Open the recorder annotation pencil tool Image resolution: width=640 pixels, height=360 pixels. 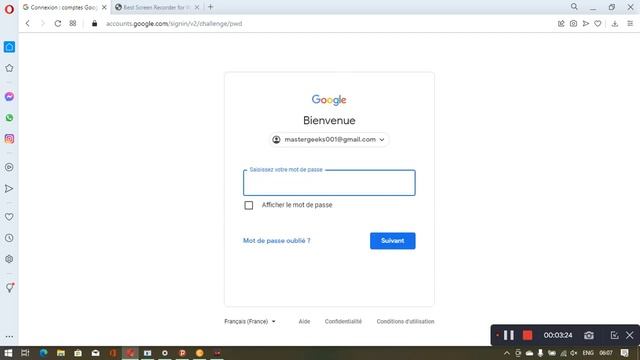tap(614, 336)
